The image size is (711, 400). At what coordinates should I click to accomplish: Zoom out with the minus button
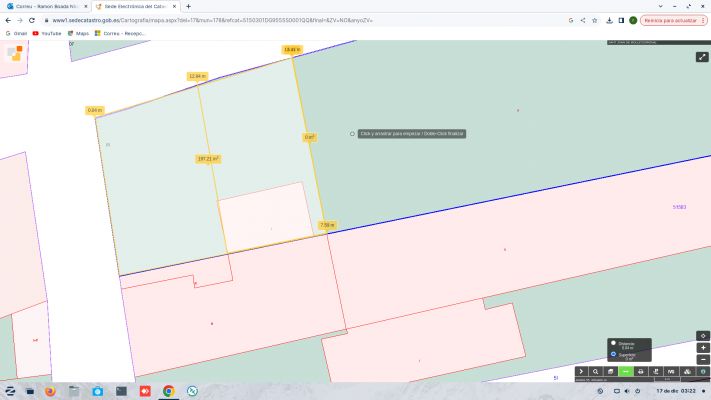pos(703,359)
